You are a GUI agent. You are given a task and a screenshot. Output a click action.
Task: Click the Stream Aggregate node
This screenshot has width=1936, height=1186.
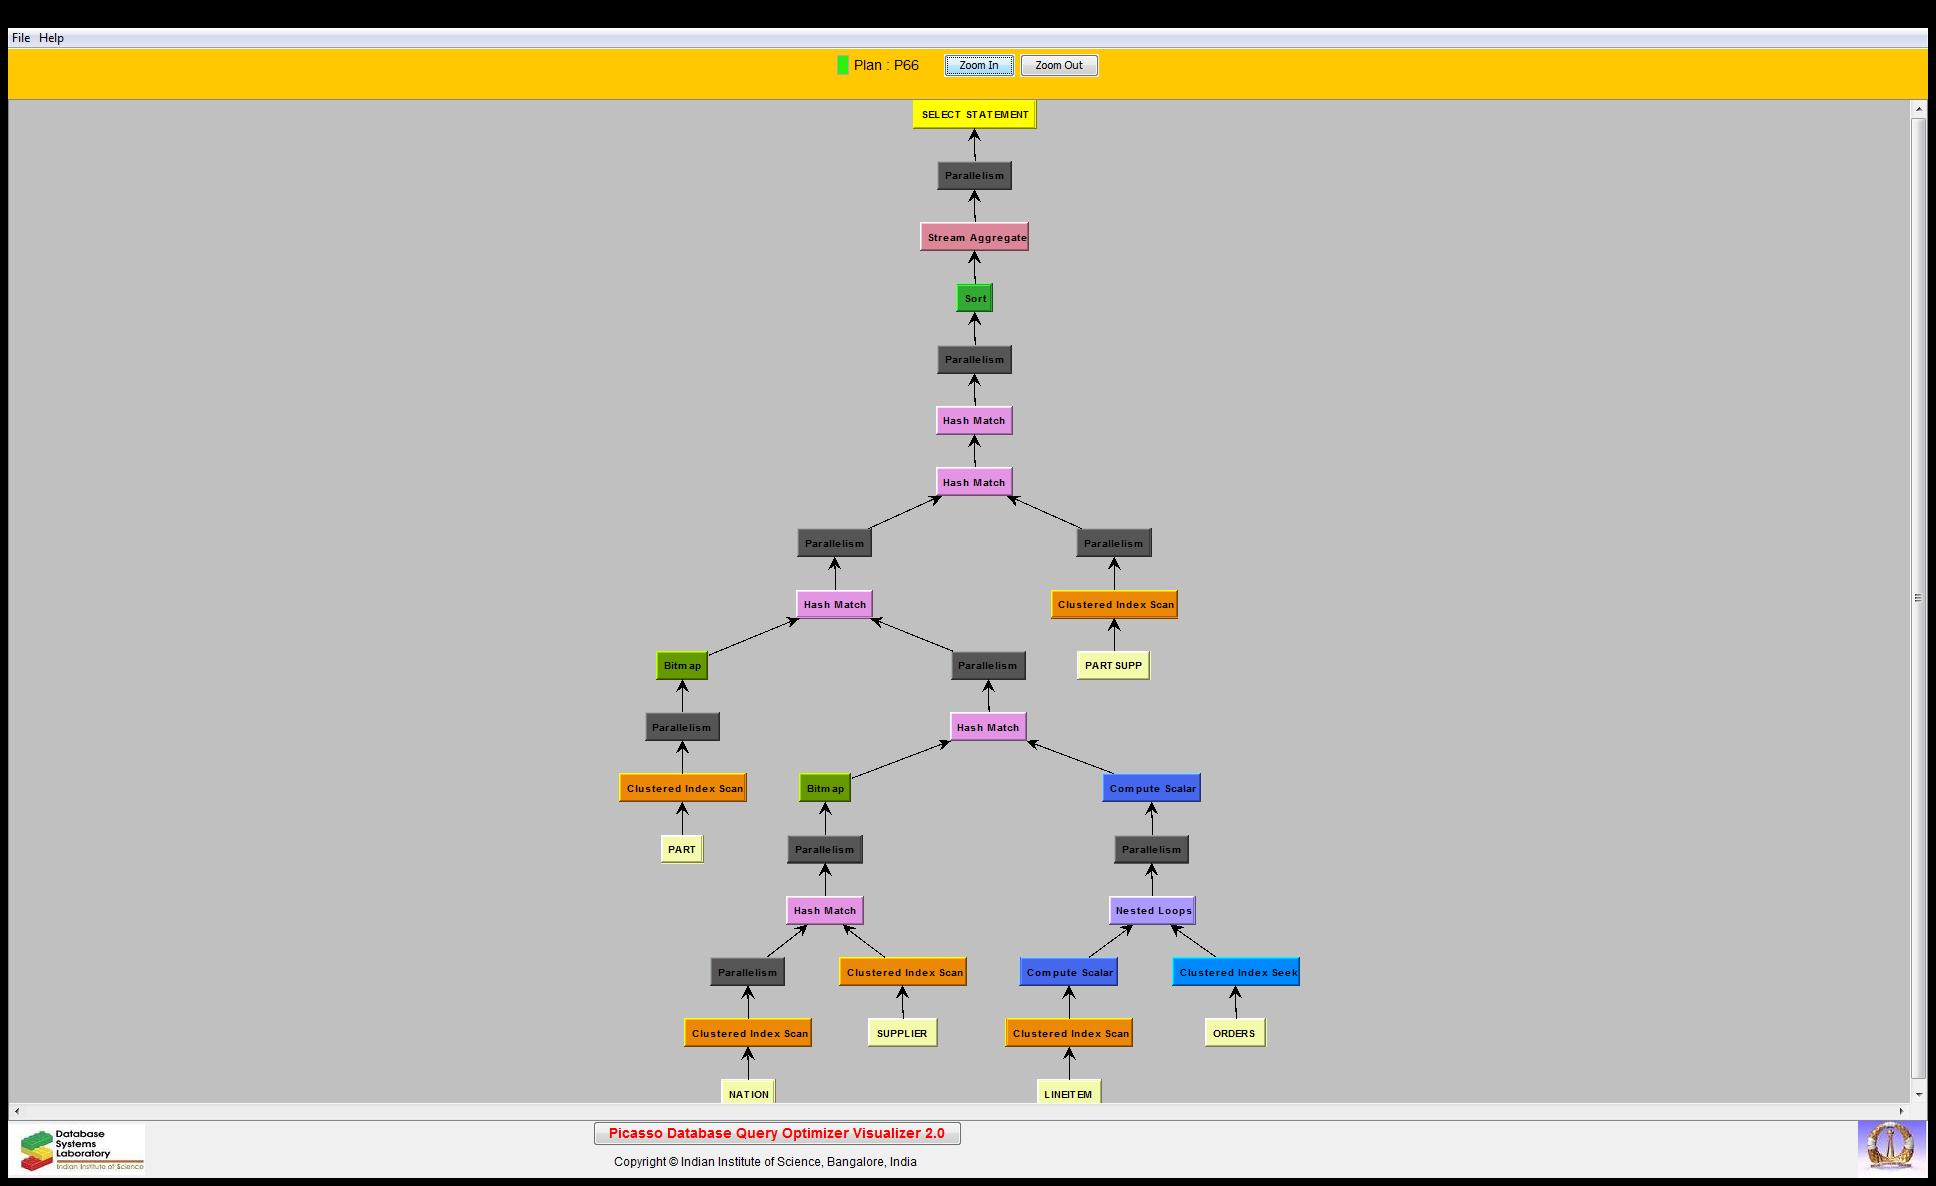(x=975, y=237)
